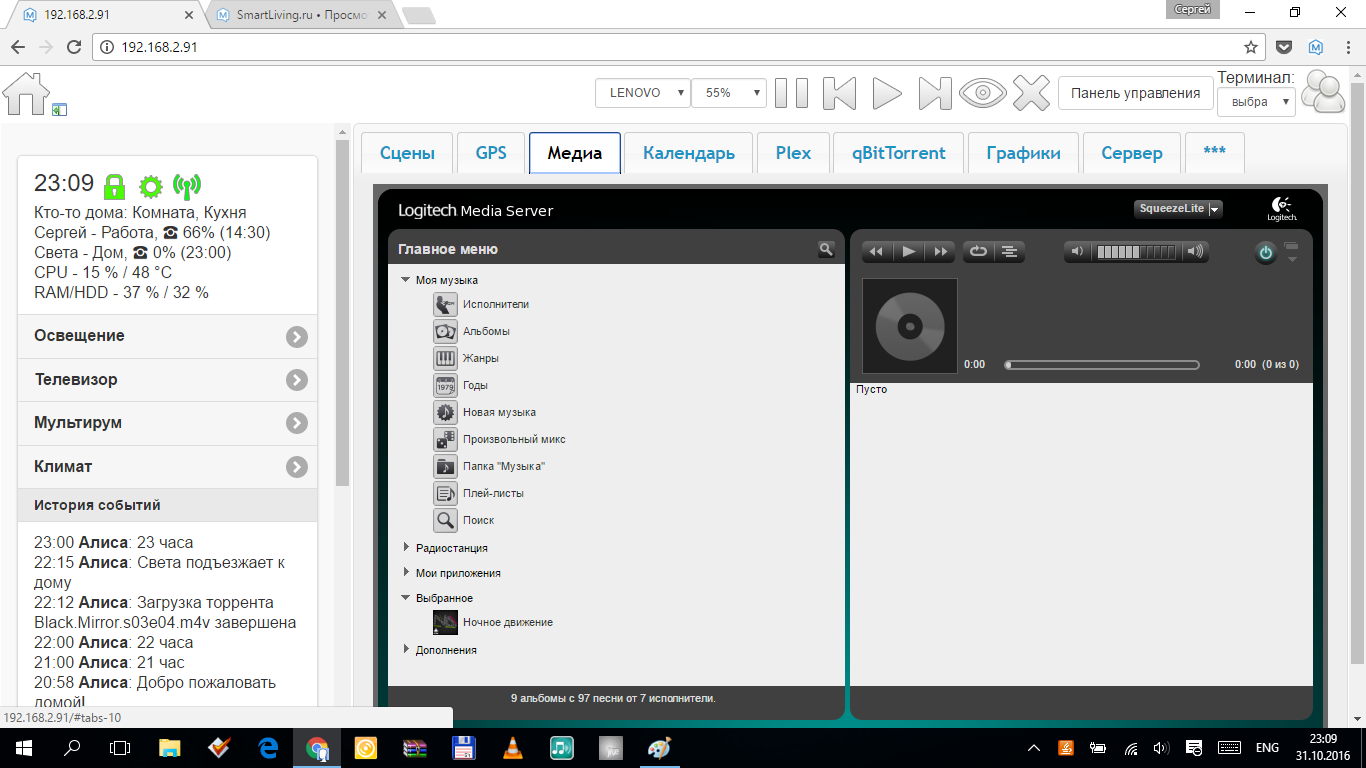Start playback with top toolbar play icon
This screenshot has width=1366, height=768.
[887, 93]
